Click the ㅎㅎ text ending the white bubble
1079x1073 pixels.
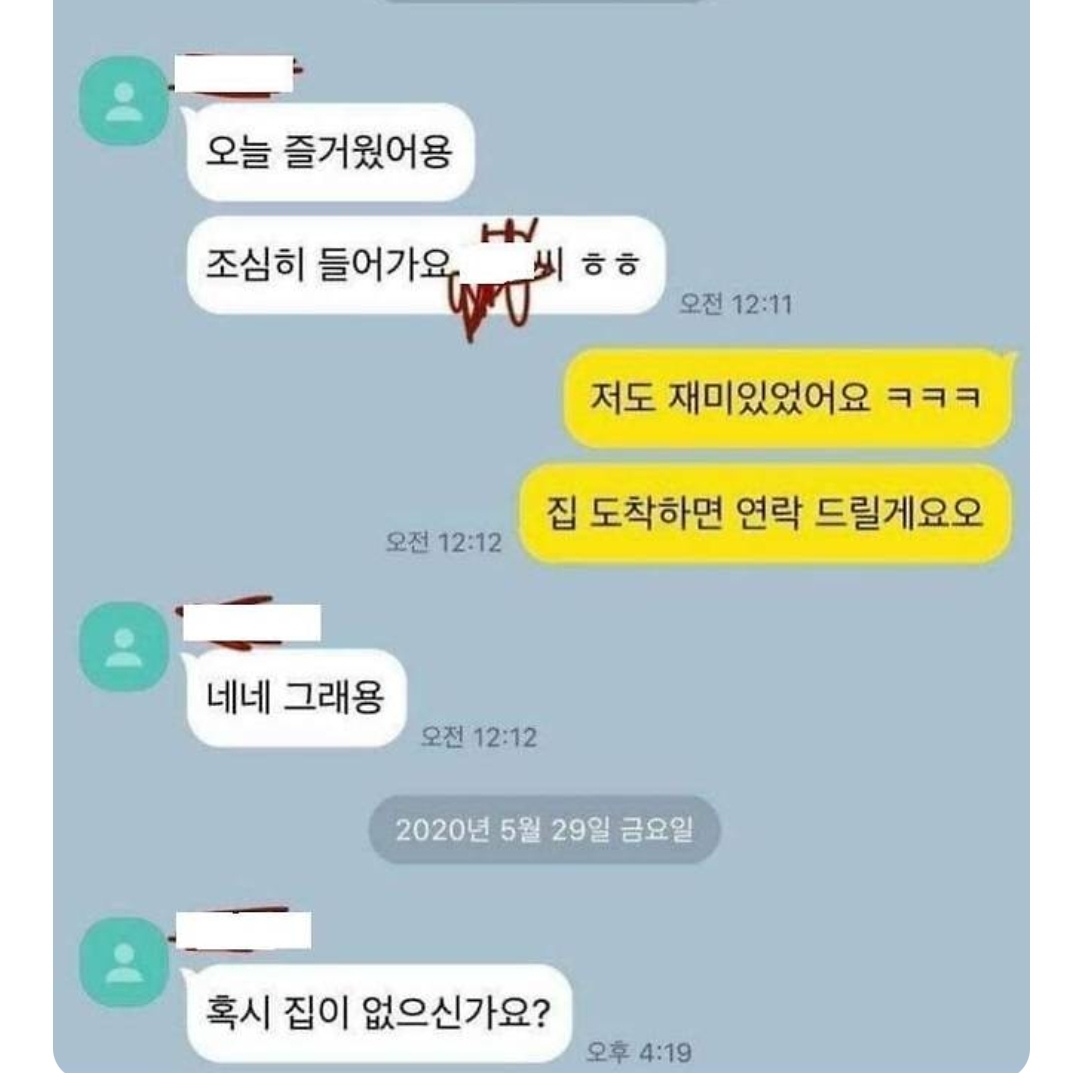click(x=611, y=265)
